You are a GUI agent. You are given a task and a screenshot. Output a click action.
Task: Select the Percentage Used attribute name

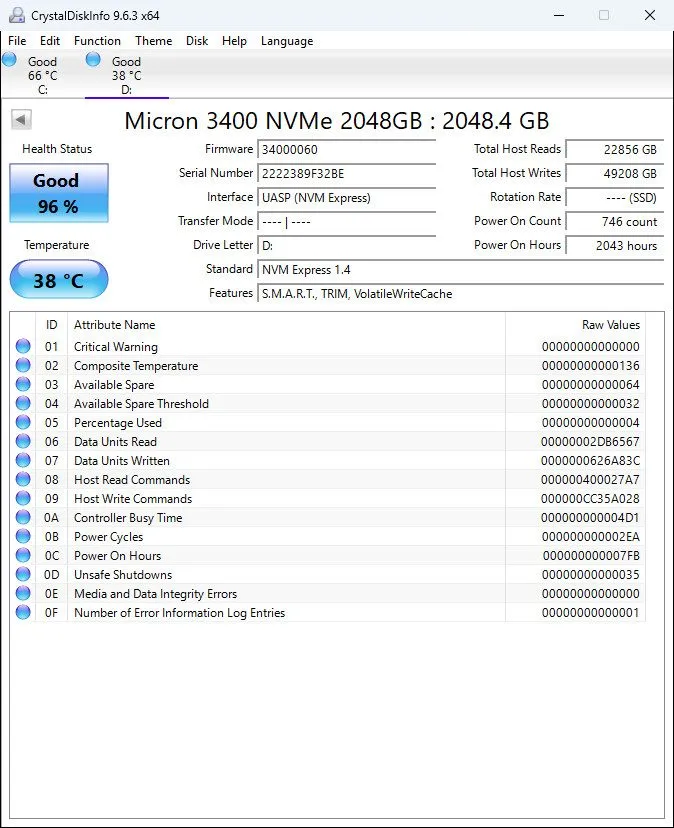[x=118, y=422]
